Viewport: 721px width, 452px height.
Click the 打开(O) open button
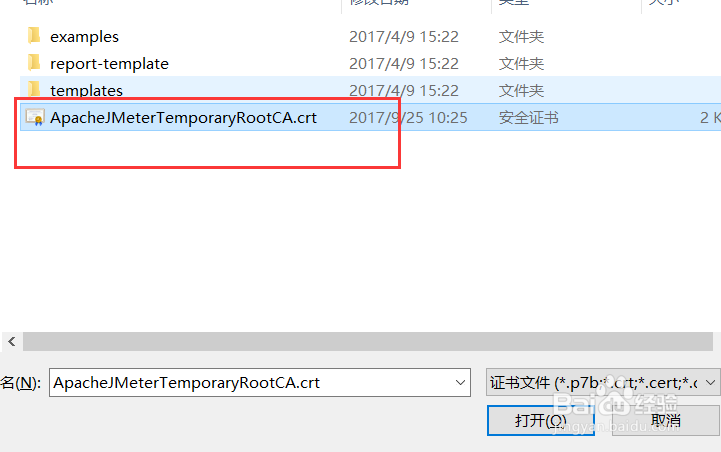click(x=541, y=420)
